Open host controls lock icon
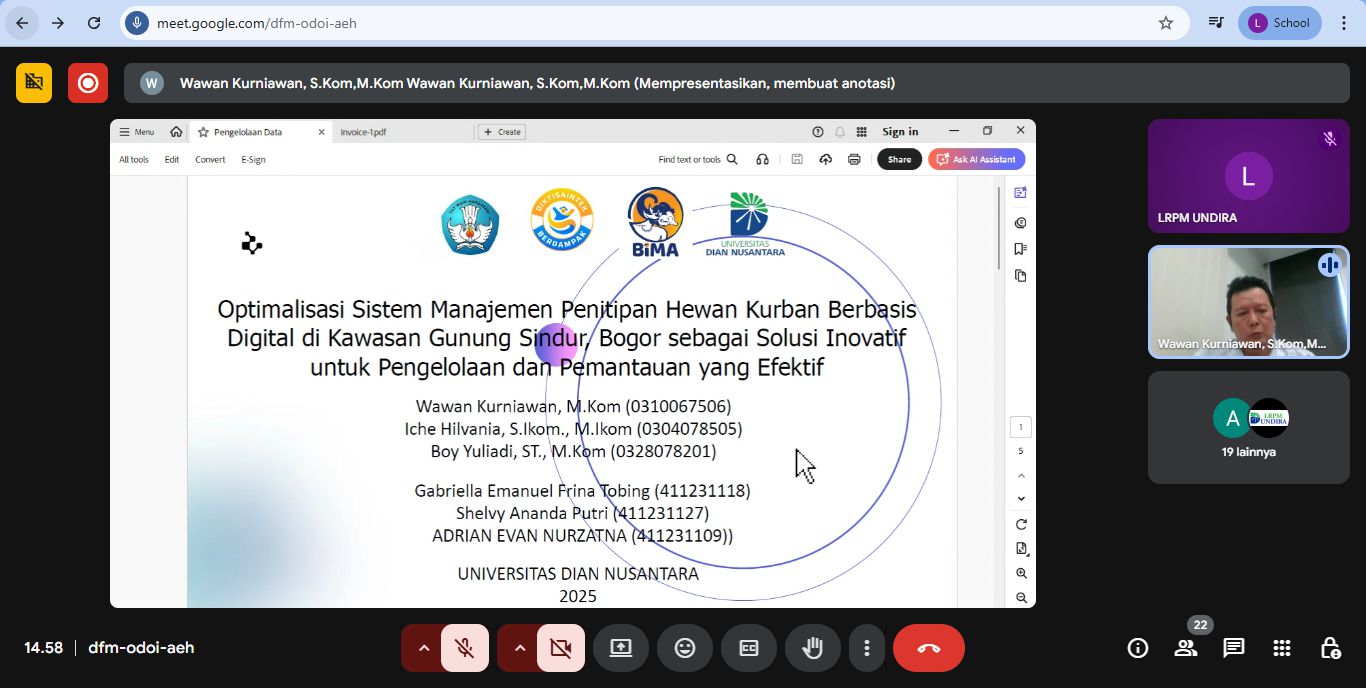This screenshot has width=1366, height=688. coord(1330,648)
